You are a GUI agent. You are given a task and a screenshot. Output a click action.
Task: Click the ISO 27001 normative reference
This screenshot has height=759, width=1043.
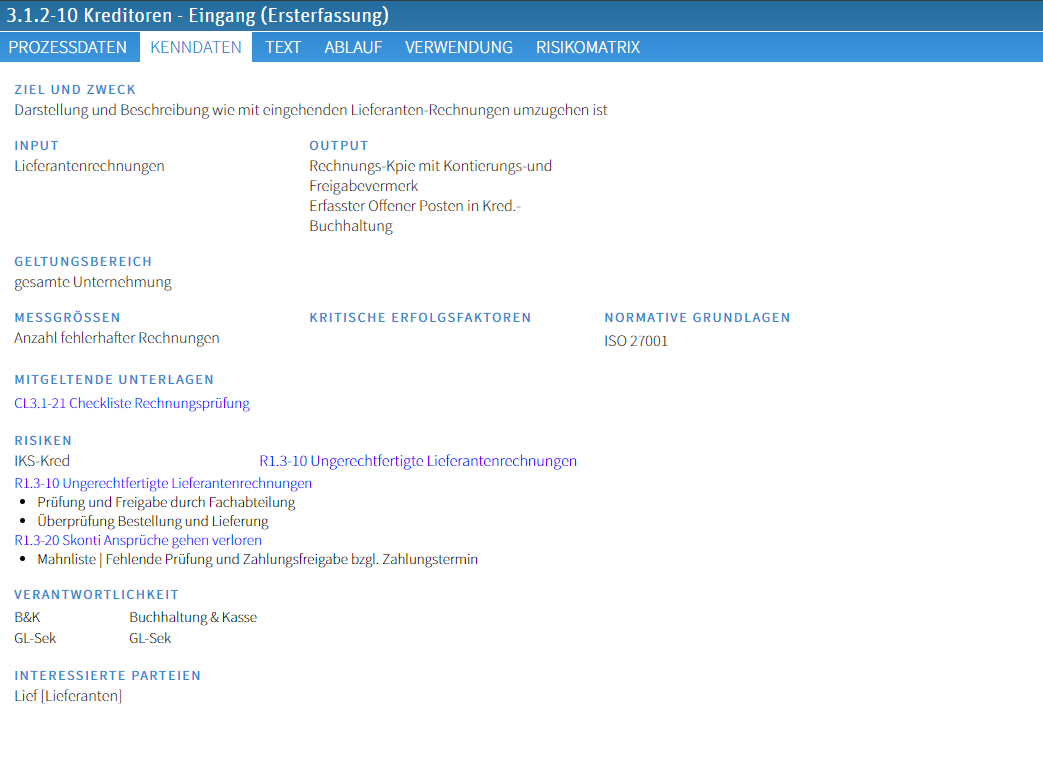point(637,340)
